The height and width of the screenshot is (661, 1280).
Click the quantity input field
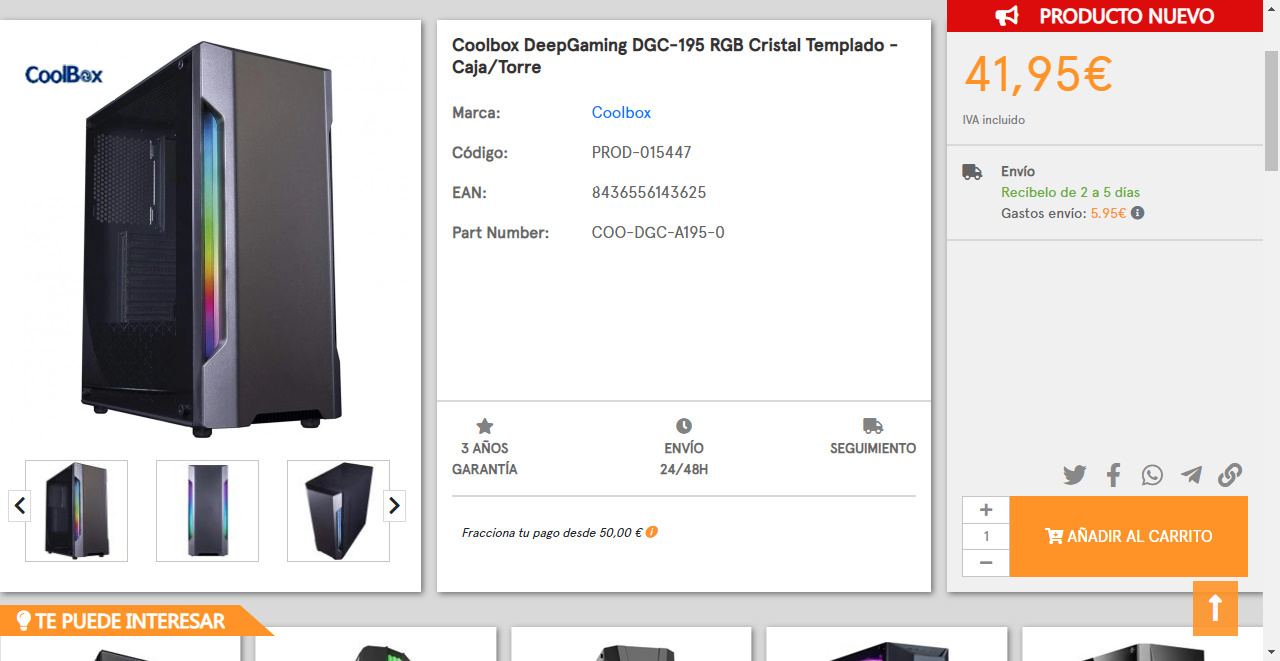(986, 537)
